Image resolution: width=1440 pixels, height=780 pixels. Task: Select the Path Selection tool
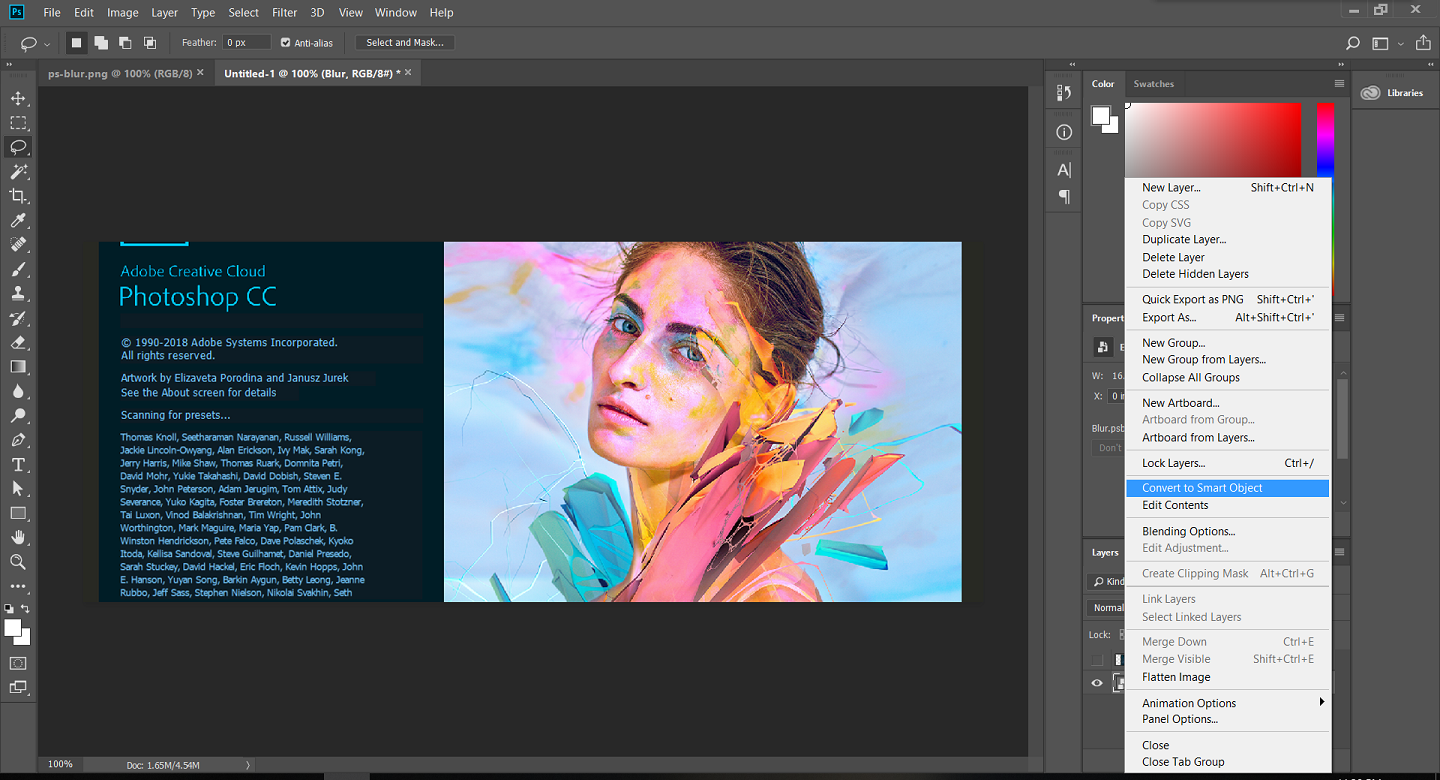(18, 489)
